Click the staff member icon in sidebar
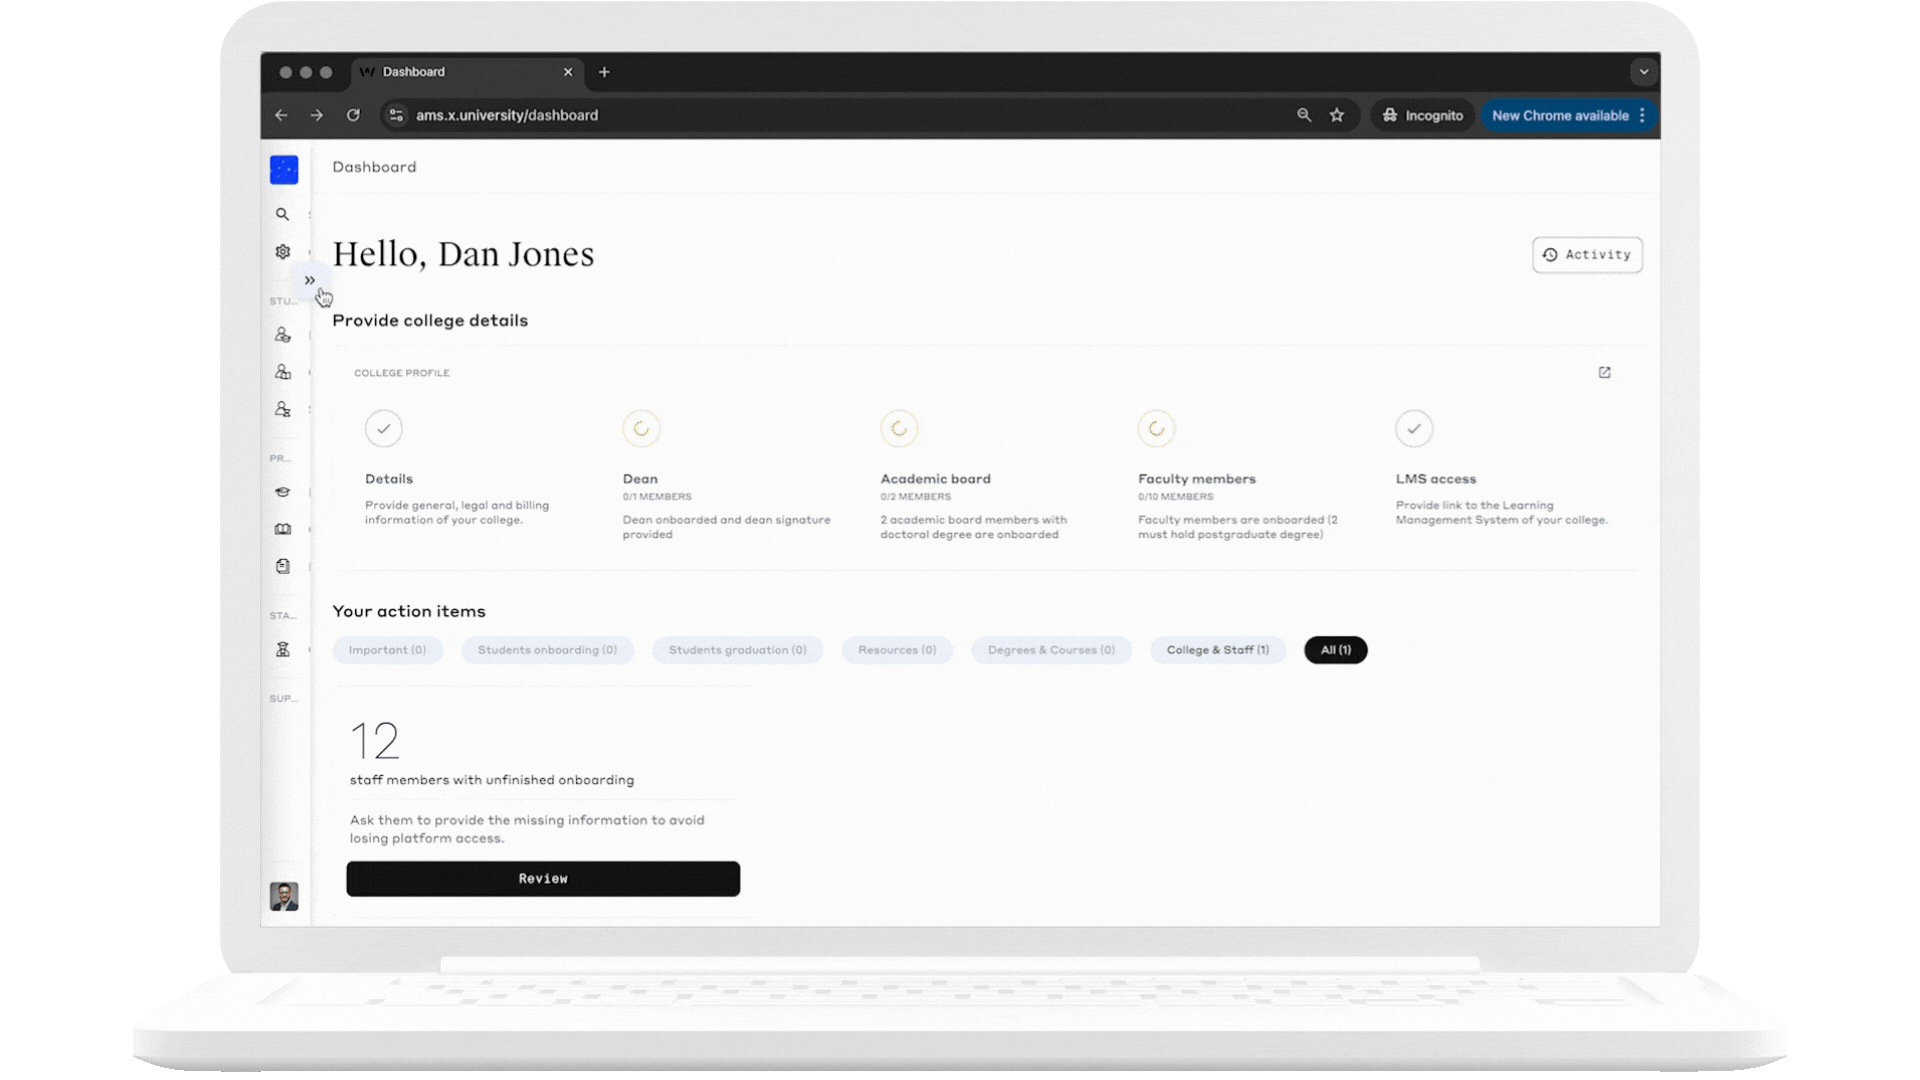 pyautogui.click(x=283, y=650)
